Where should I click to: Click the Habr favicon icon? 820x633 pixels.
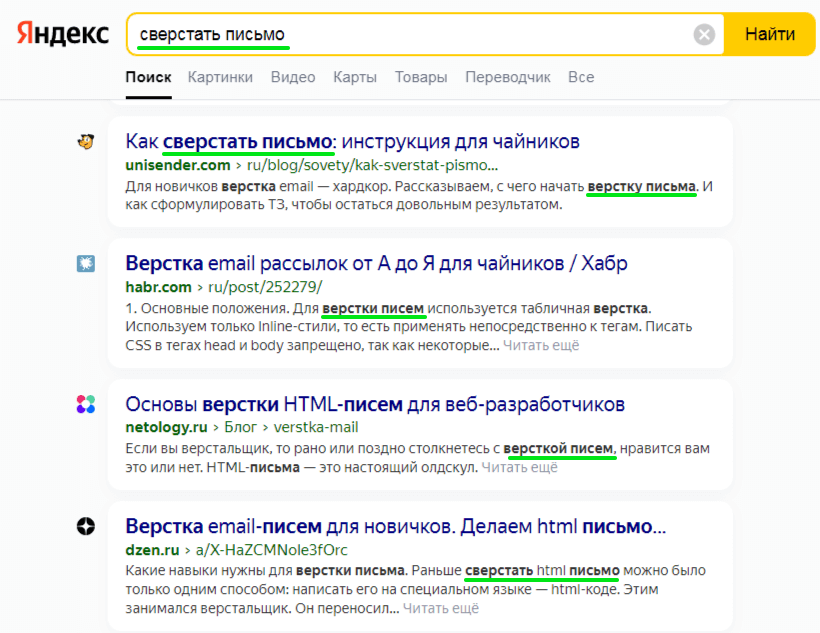coord(86,263)
